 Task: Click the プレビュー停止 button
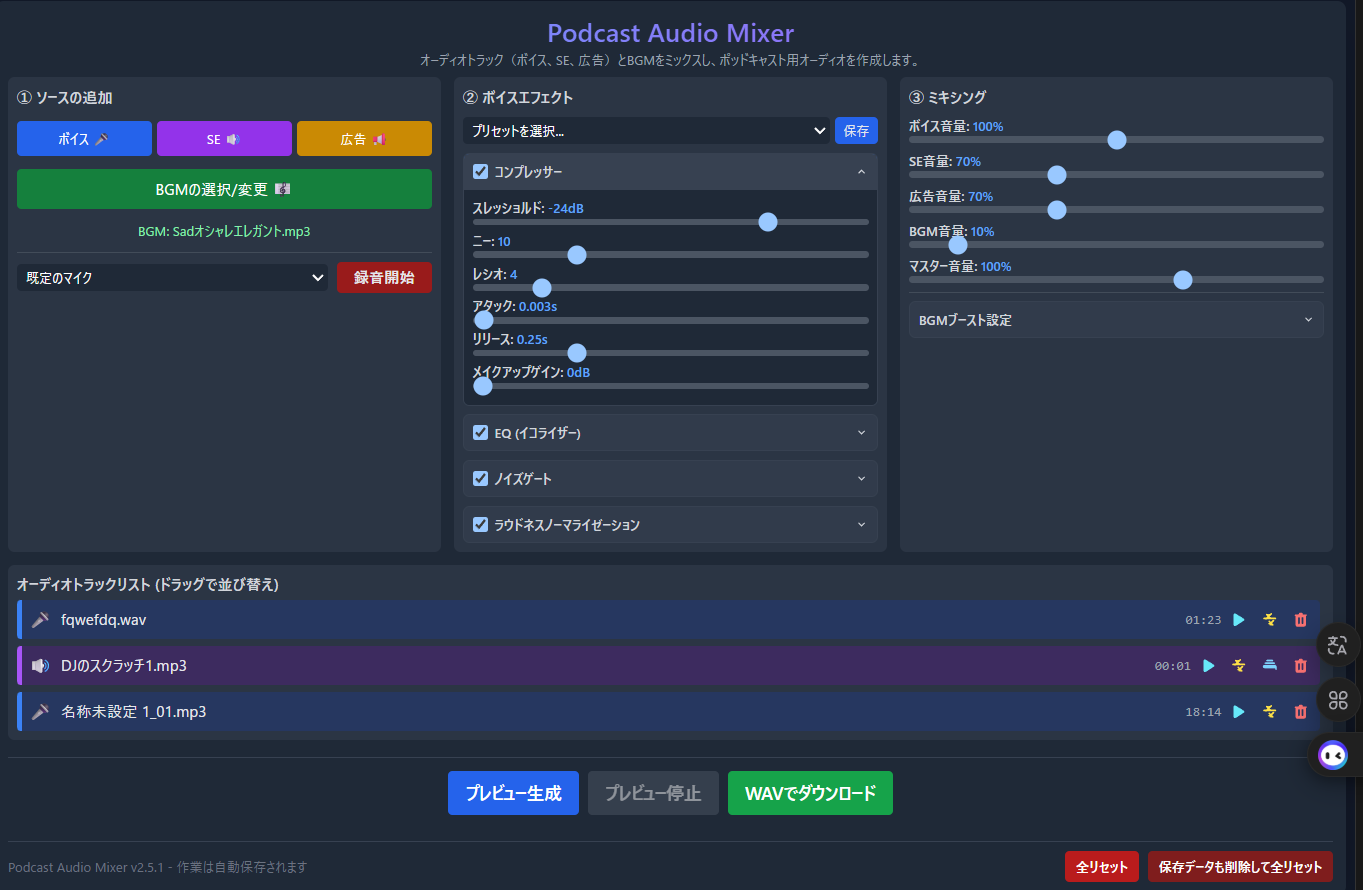click(x=653, y=793)
